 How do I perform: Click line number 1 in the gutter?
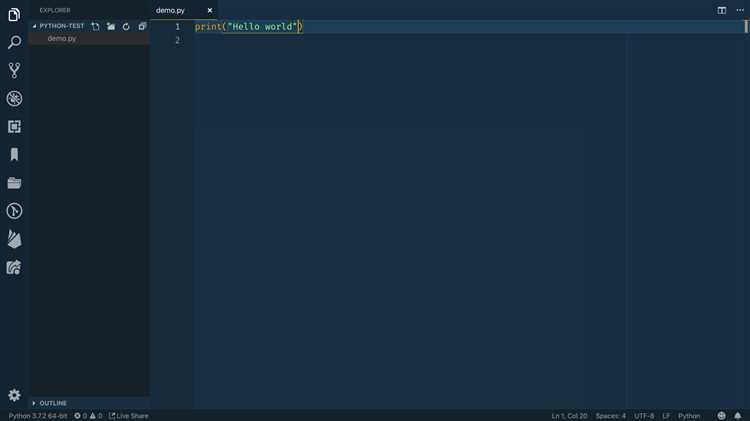(x=177, y=26)
